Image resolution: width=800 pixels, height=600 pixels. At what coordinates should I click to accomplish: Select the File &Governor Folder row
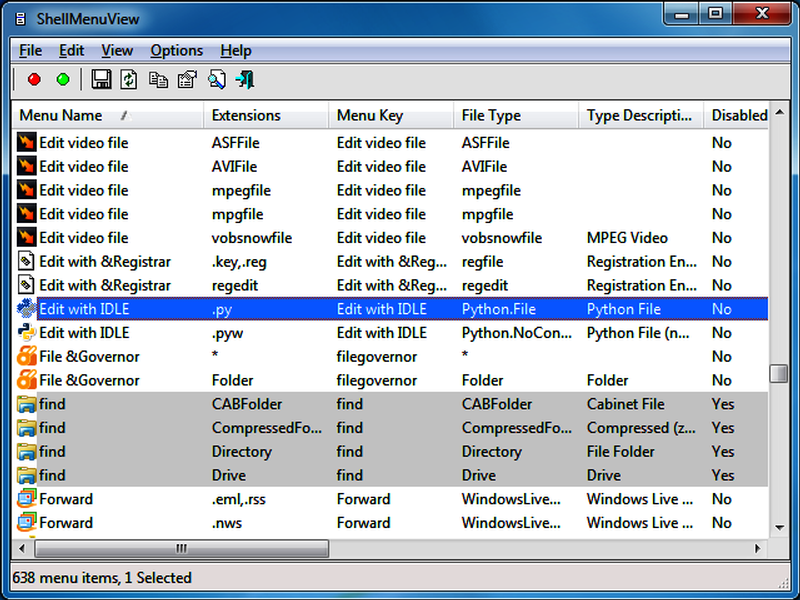click(90, 380)
